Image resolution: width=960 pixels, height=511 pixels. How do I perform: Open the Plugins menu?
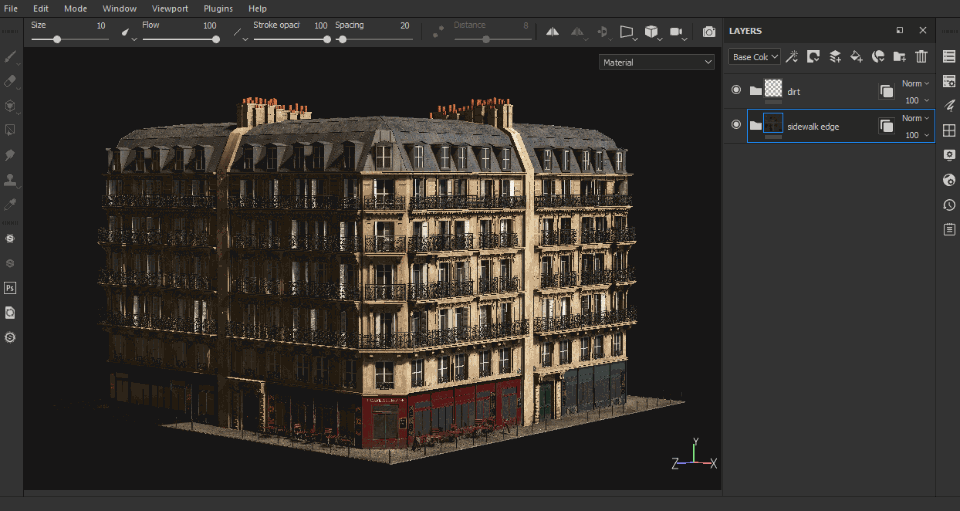(217, 8)
